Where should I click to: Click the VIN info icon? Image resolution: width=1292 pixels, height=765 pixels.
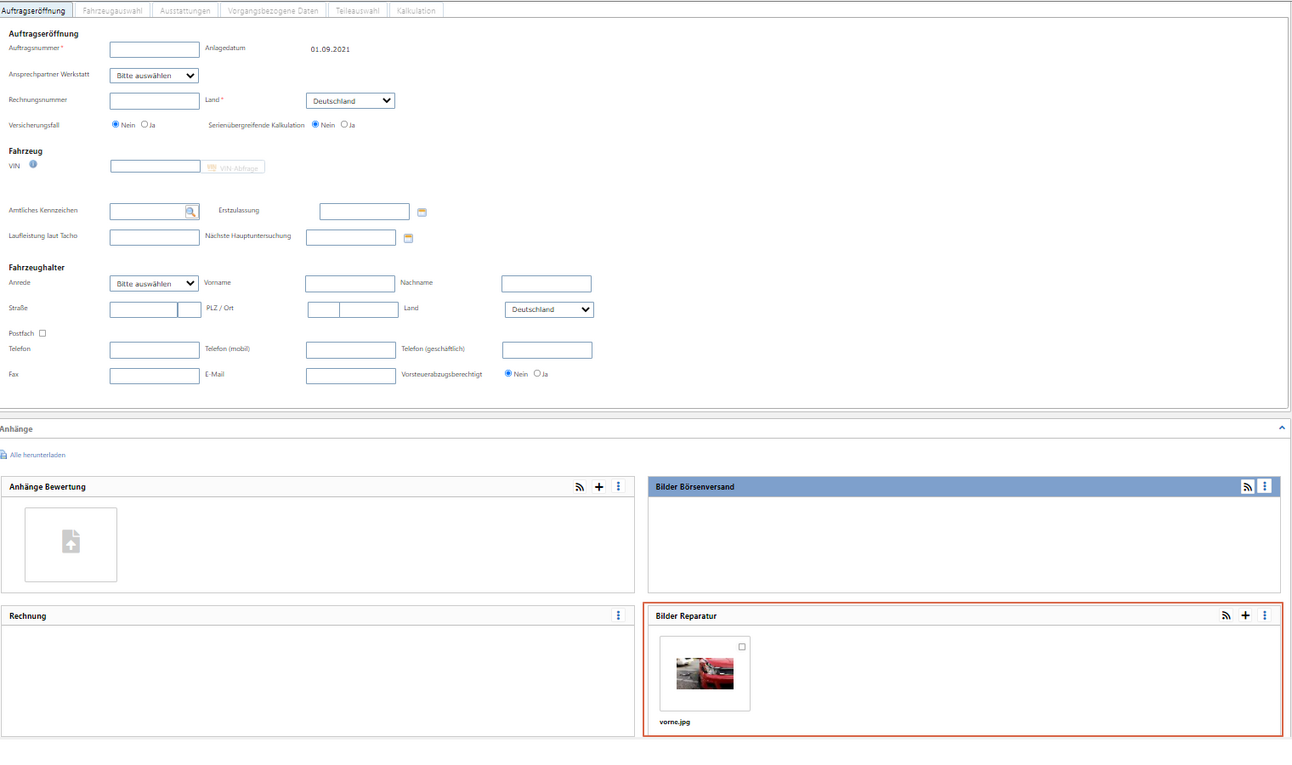pos(33,164)
